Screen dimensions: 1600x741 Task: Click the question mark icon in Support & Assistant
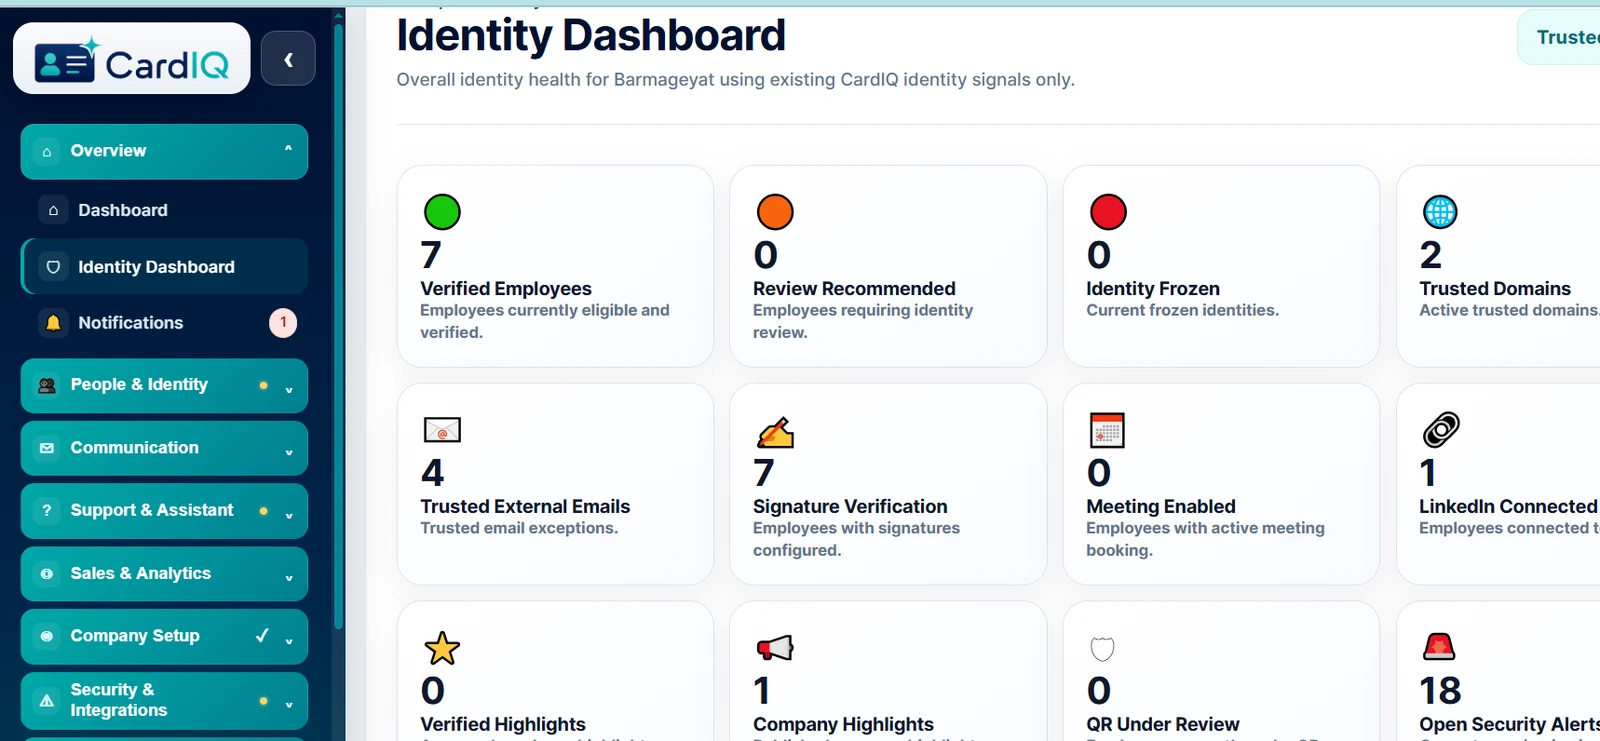click(x=47, y=510)
